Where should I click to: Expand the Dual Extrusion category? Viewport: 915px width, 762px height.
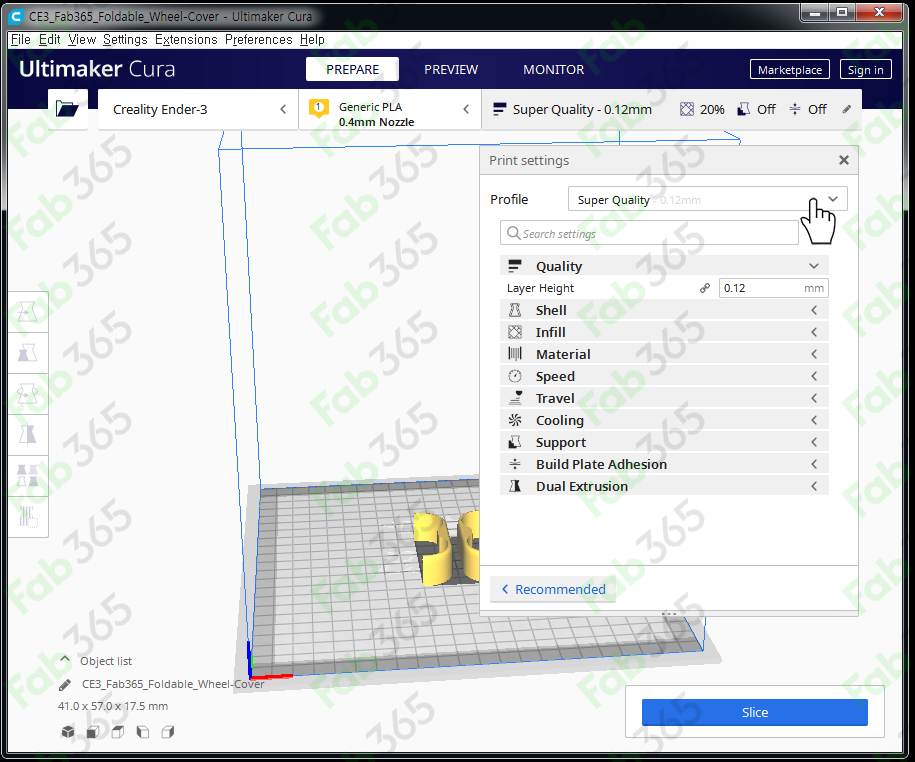pos(664,486)
